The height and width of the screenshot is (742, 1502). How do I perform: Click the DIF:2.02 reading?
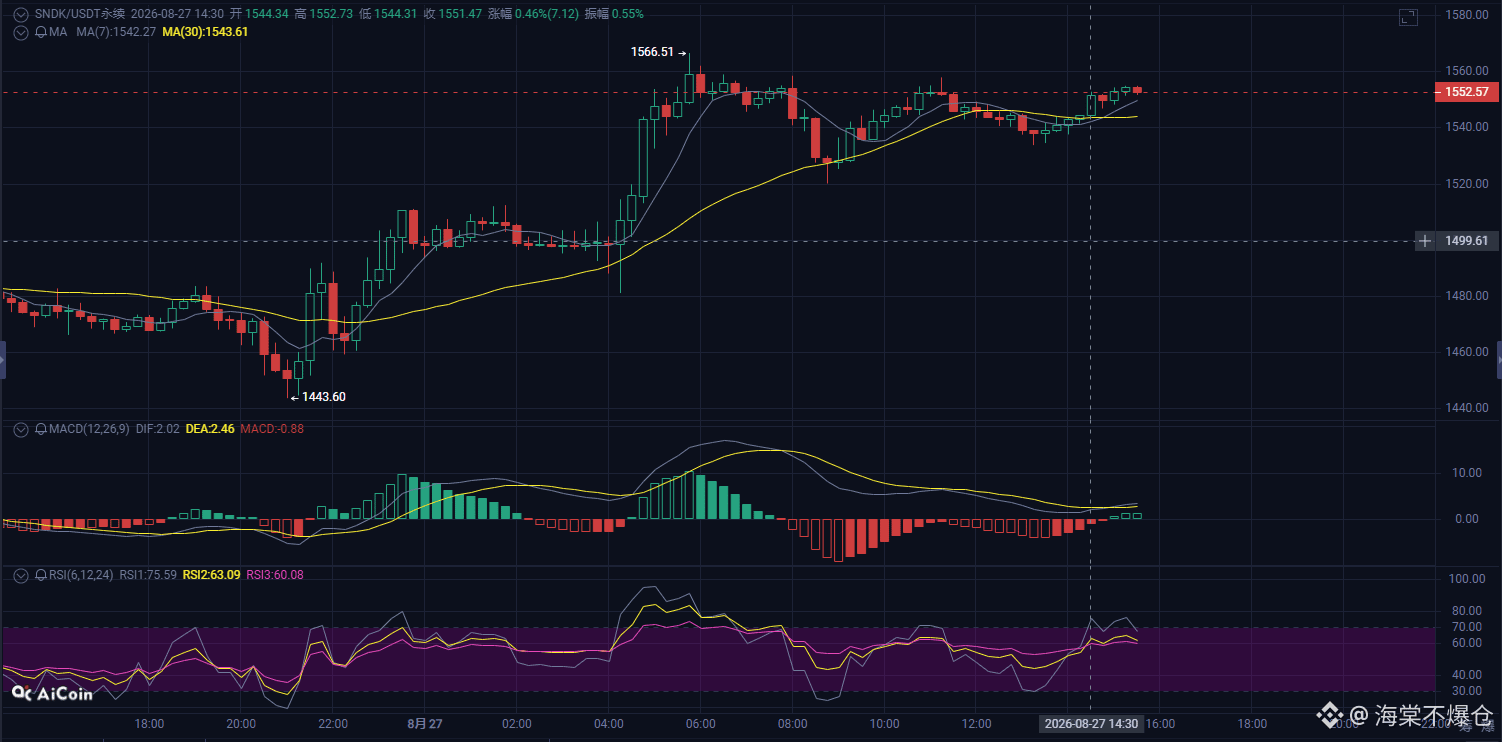click(x=158, y=429)
